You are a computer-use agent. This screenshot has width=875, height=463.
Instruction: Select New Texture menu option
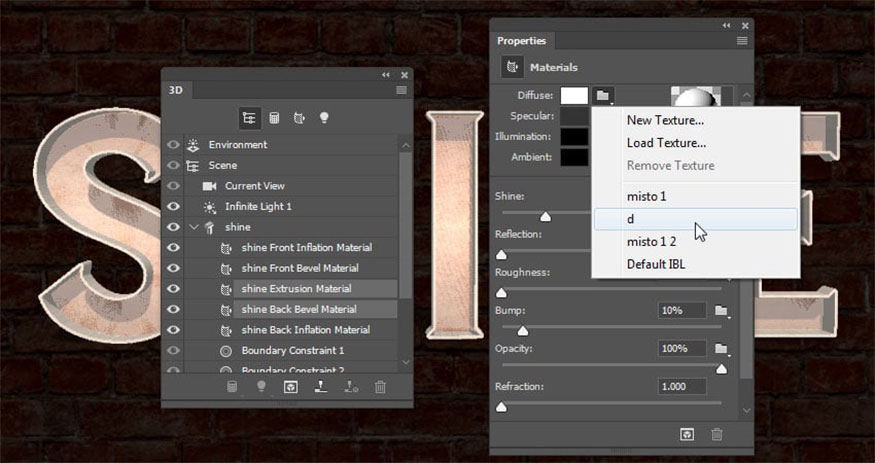[664, 120]
